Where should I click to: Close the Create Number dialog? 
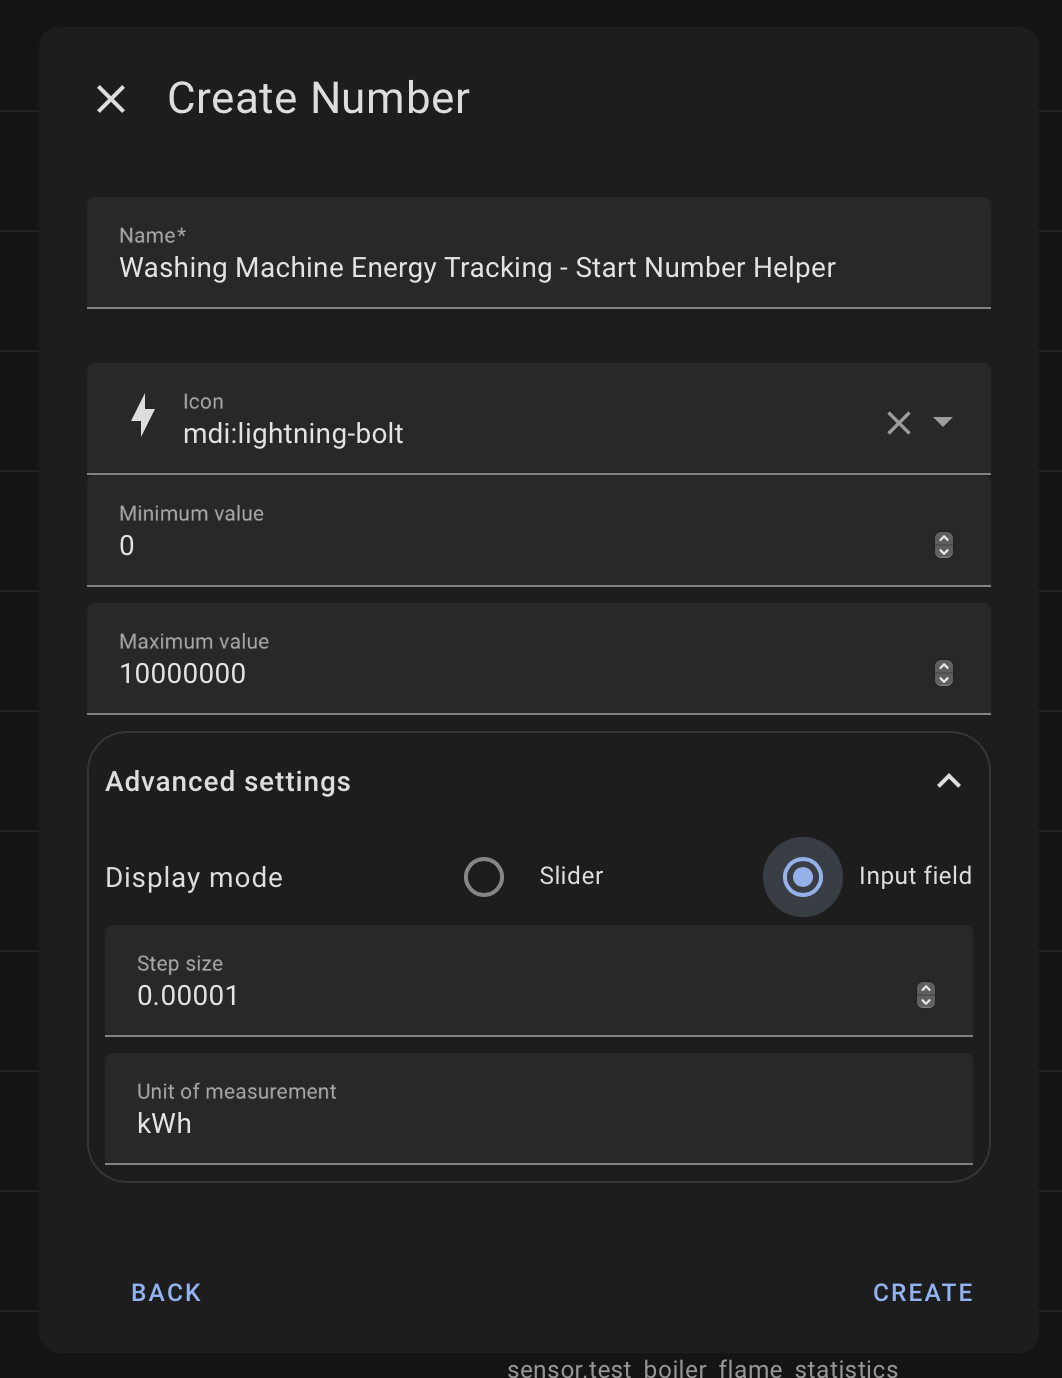pyautogui.click(x=111, y=99)
